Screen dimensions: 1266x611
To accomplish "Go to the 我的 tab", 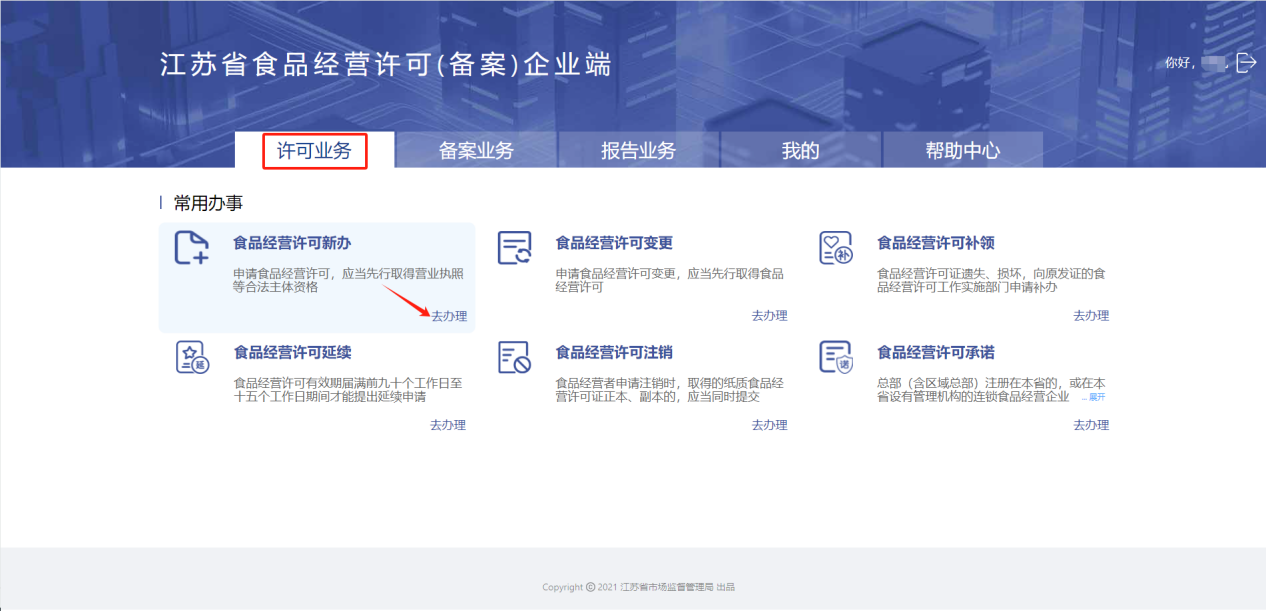I will (800, 151).
